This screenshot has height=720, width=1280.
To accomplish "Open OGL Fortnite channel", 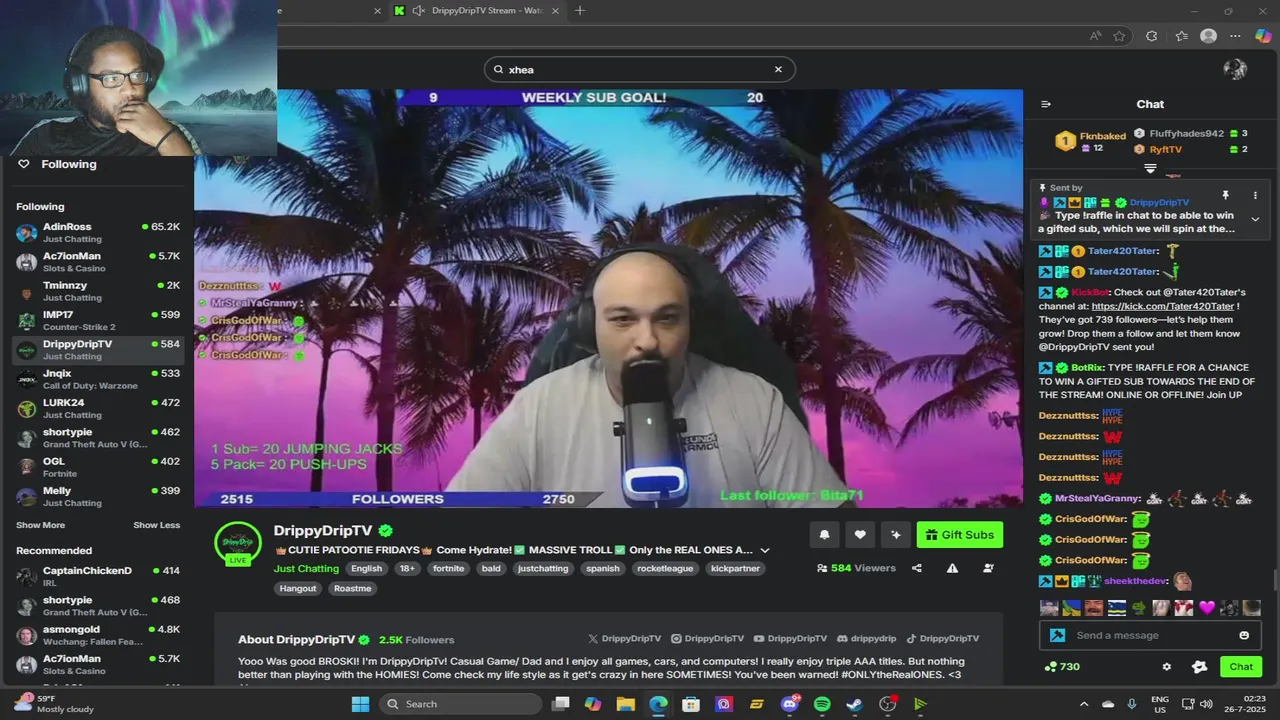I will tap(98, 467).
